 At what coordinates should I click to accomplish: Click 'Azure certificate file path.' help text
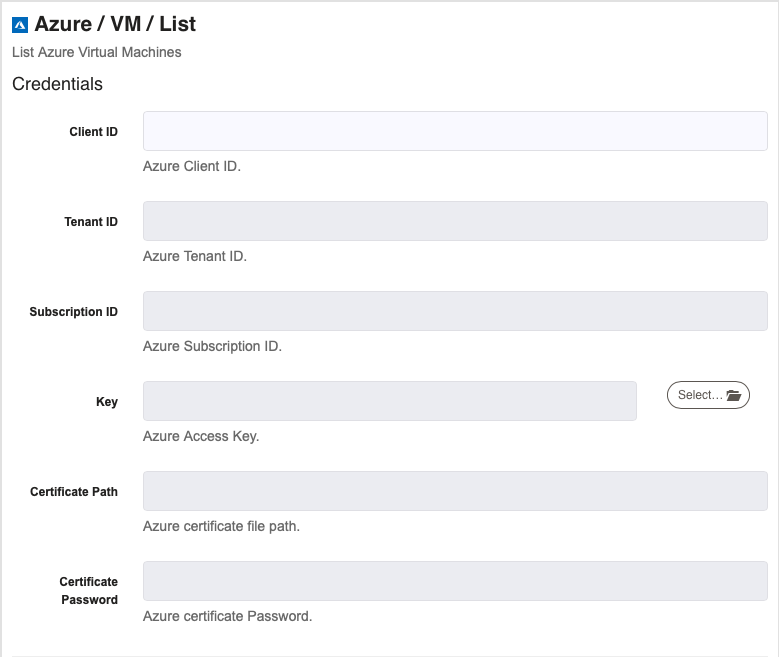[222, 526]
